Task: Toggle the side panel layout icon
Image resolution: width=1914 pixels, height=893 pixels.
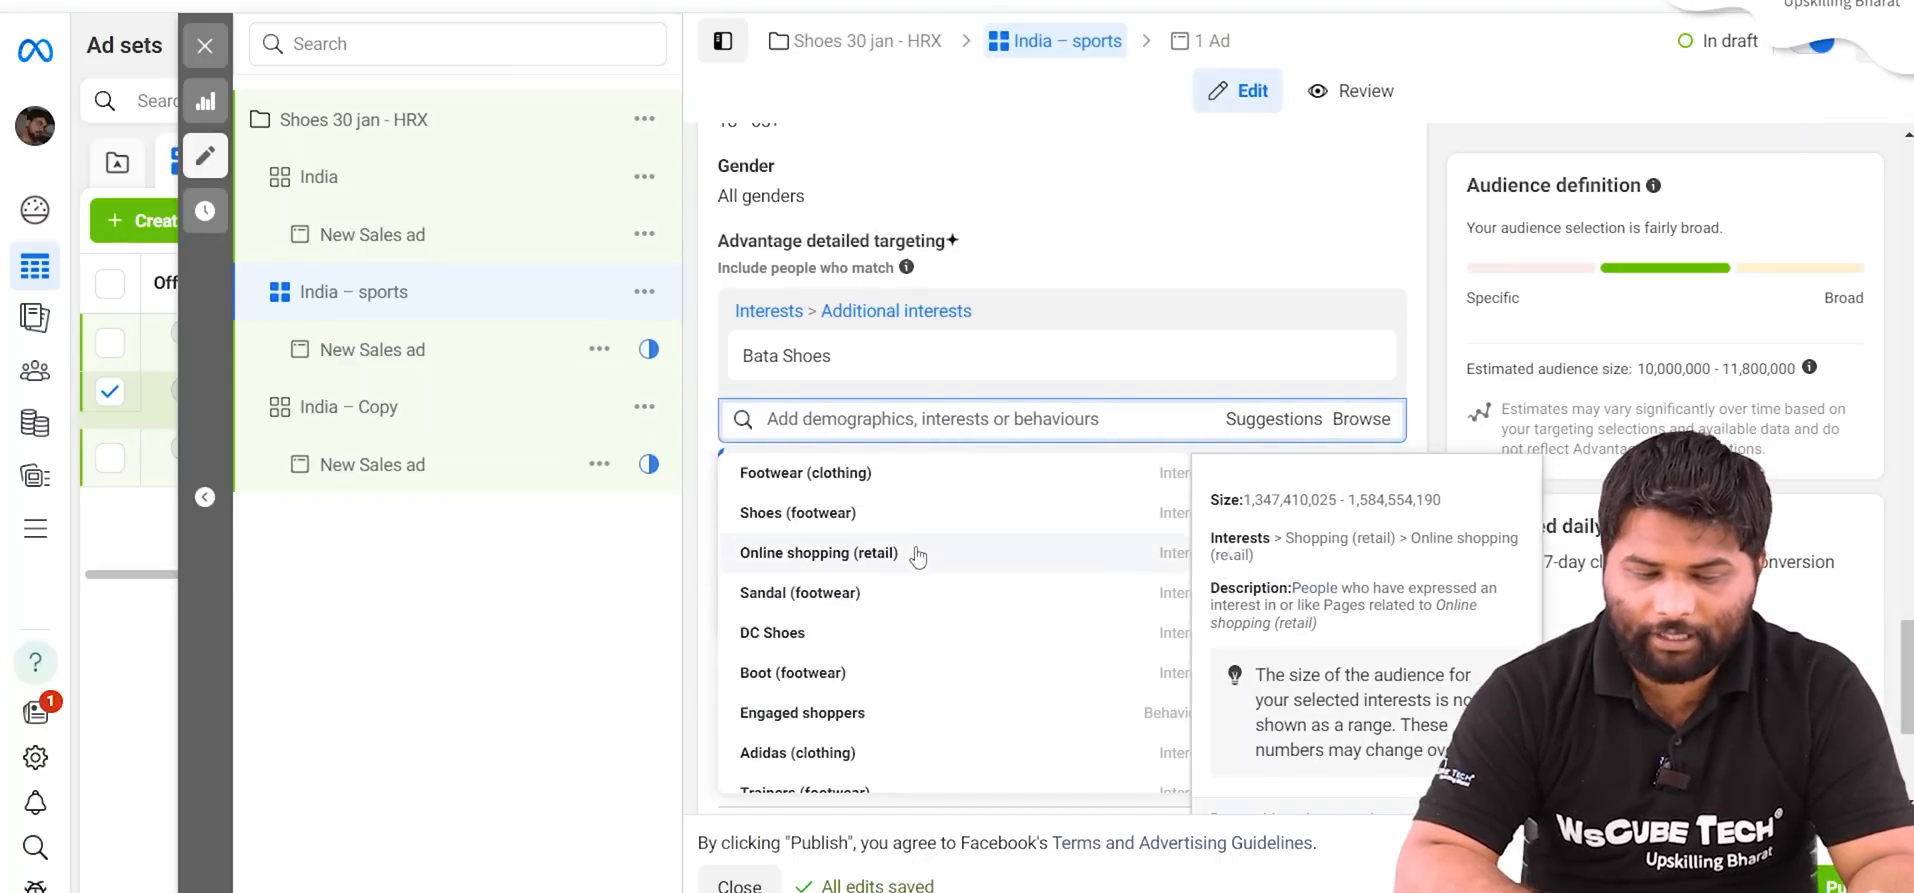Action: point(723,41)
